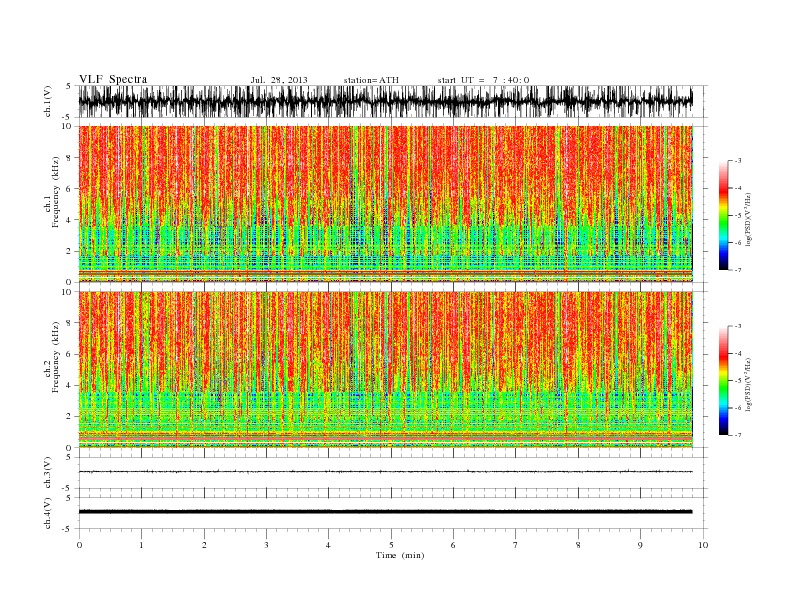This screenshot has width=792, height=612.
Task: Click the ch.2 'Frequency (kHz)' axis label
Action: click(56, 357)
